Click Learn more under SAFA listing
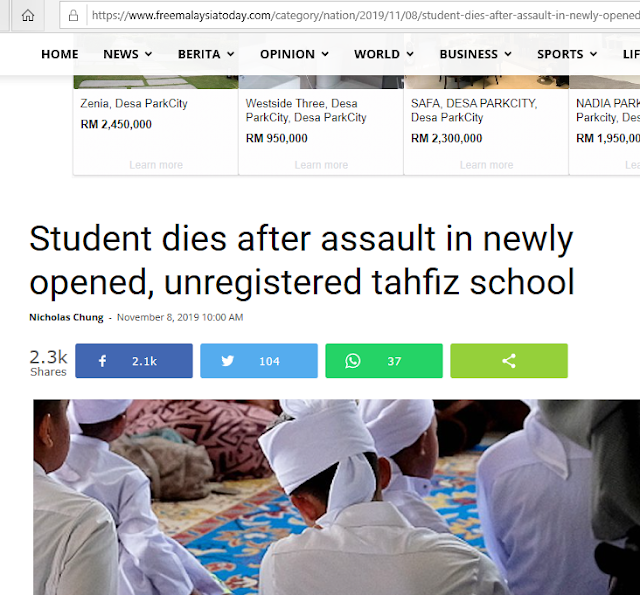Image resolution: width=640 pixels, height=595 pixels. pos(487,165)
